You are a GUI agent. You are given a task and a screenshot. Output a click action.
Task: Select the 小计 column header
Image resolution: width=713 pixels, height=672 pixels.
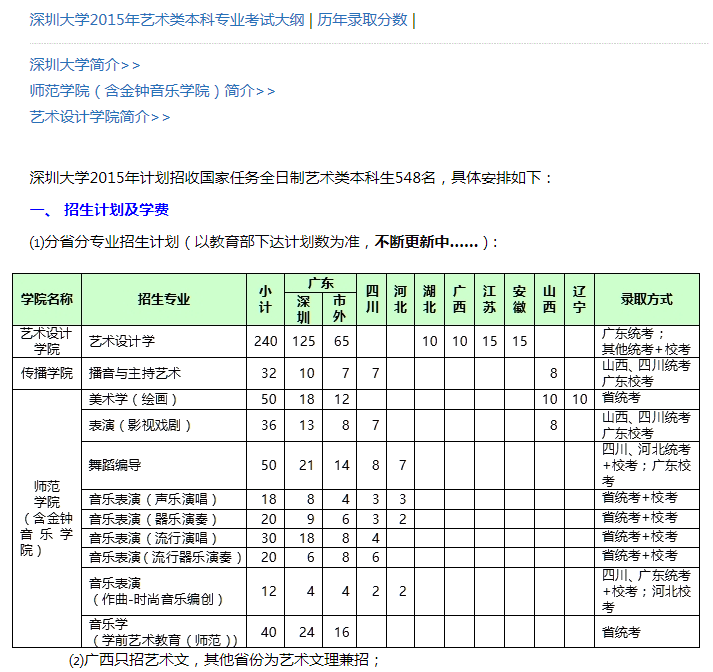coord(265,299)
